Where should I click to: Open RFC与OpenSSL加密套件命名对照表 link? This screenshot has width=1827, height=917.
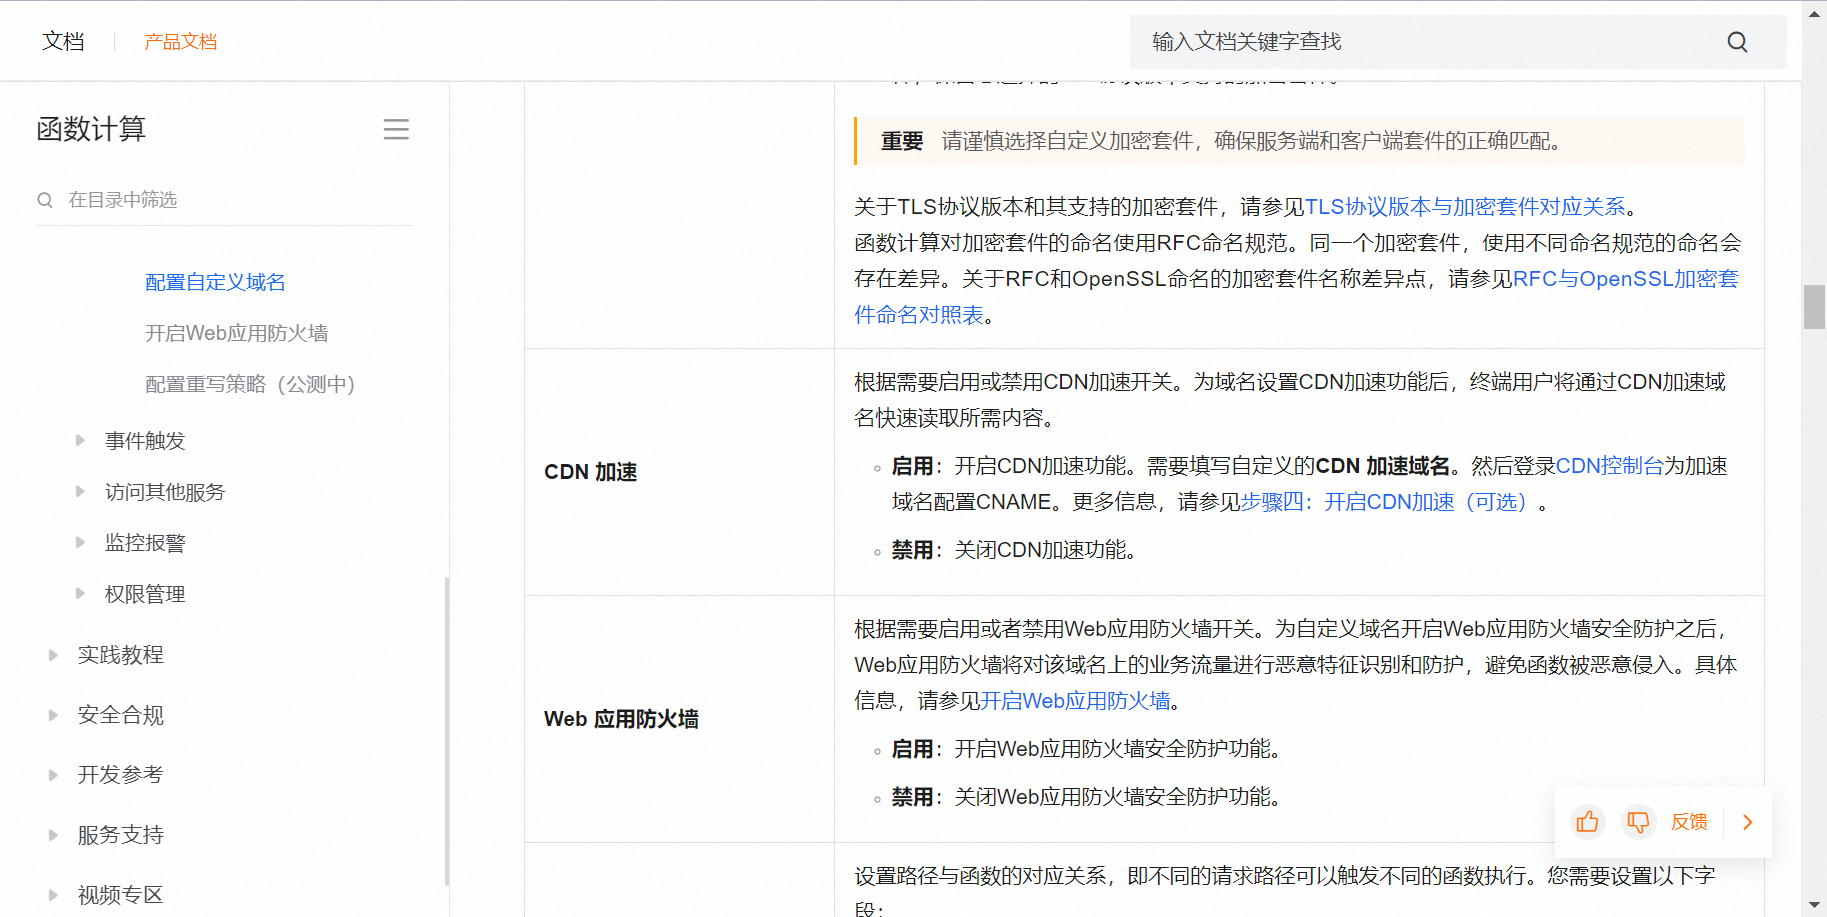coord(1625,279)
